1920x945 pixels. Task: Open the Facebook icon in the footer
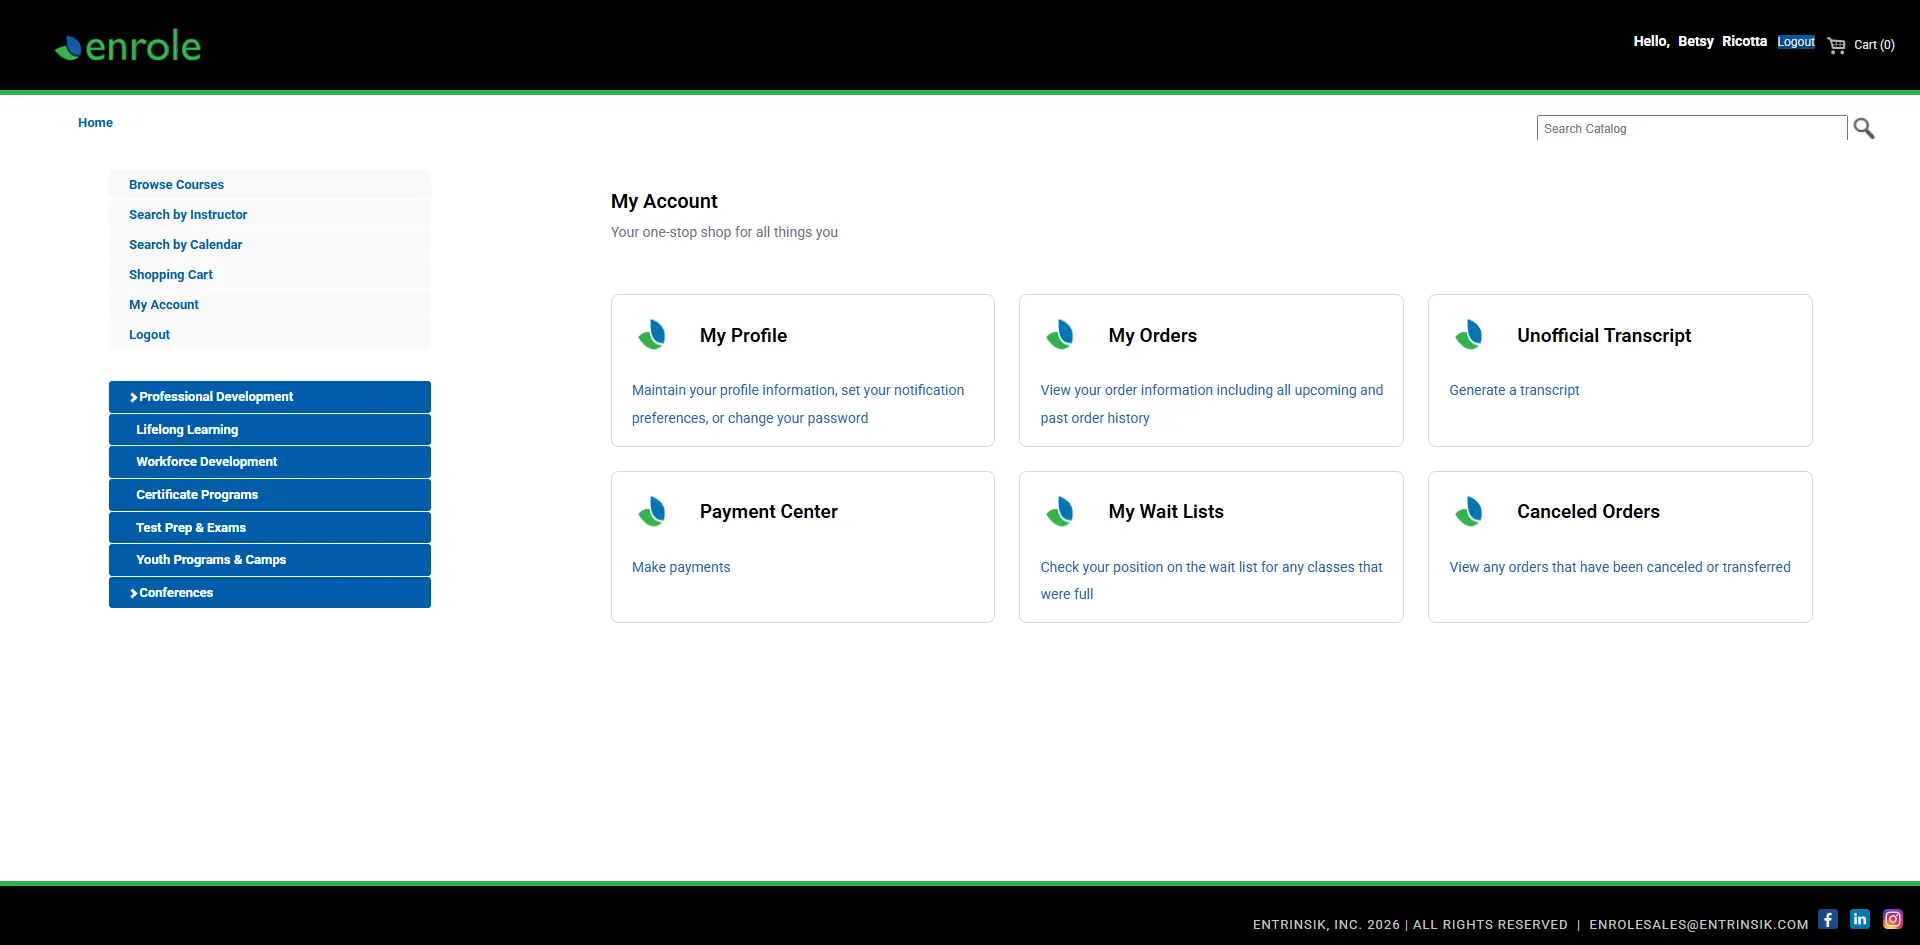[x=1828, y=919]
